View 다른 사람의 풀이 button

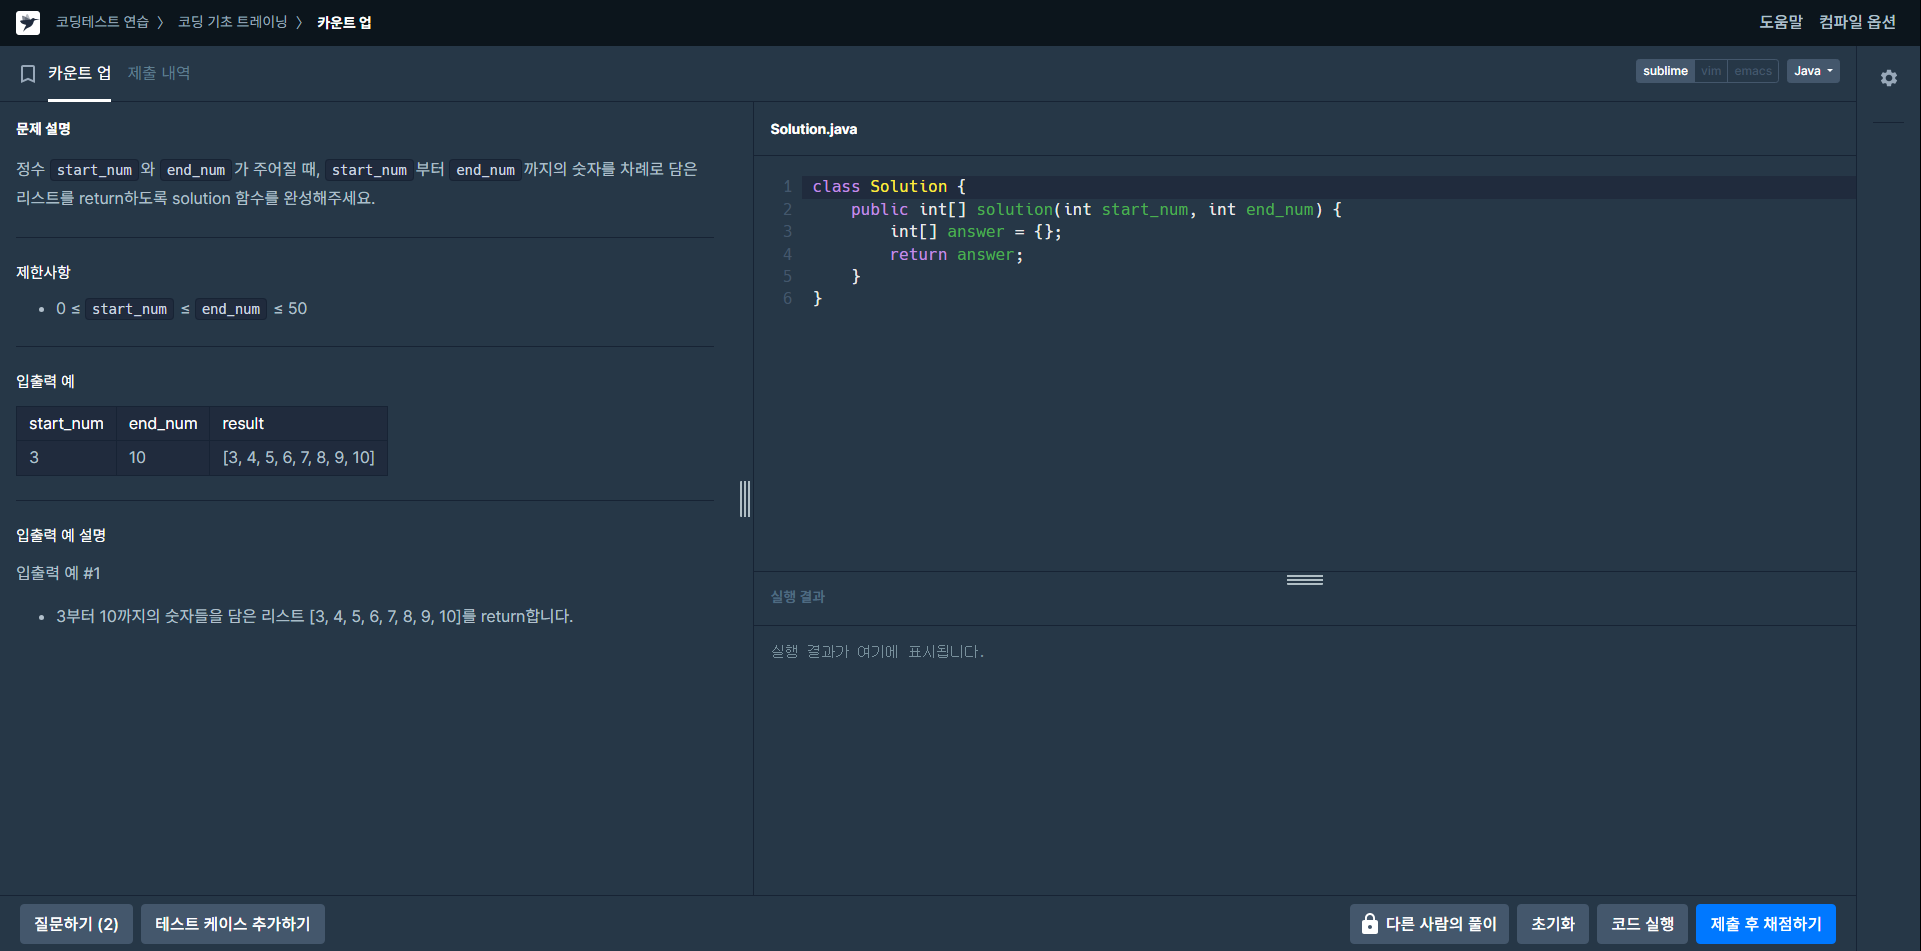(1429, 924)
